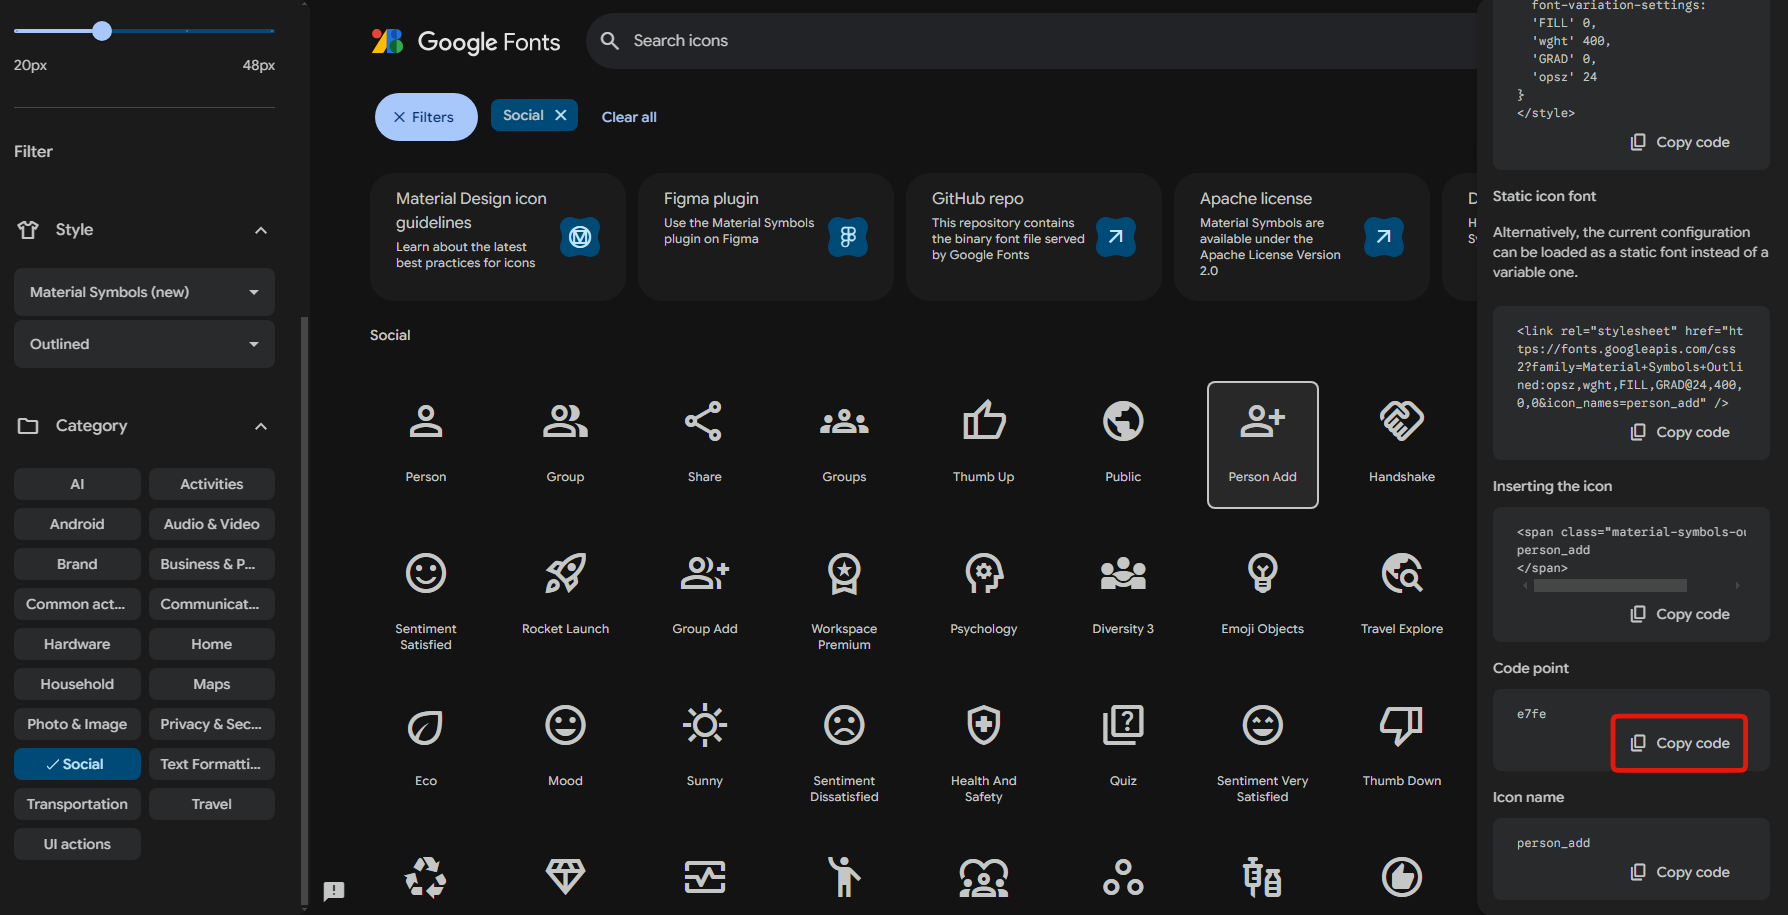Copy the person_add icon name

pos(1680,872)
